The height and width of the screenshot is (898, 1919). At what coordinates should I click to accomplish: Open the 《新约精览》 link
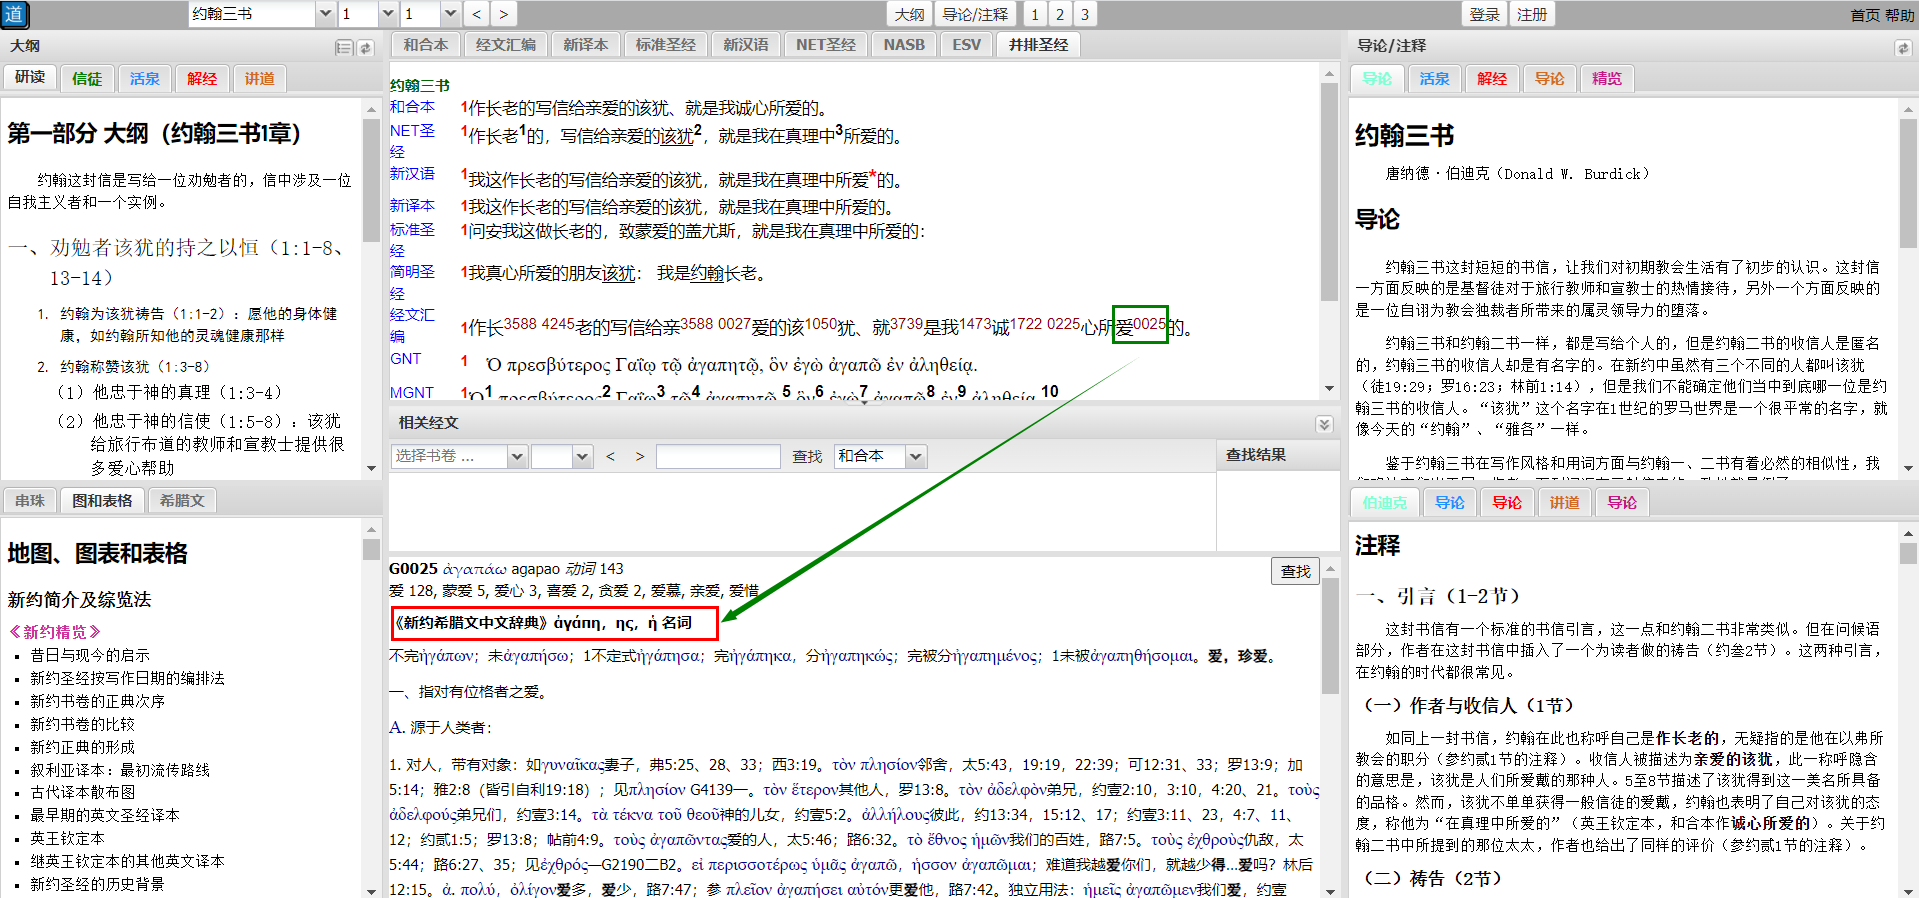click(x=55, y=632)
